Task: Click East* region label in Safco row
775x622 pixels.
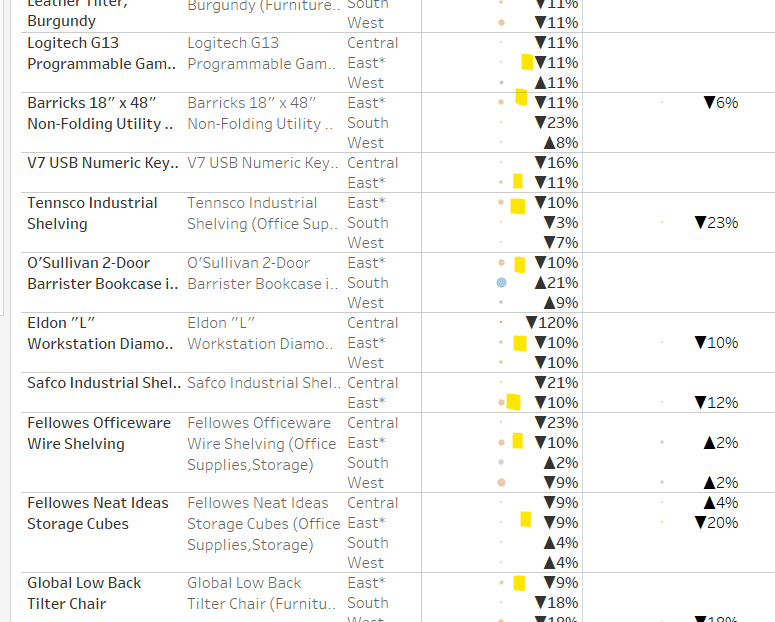Action: [366, 403]
